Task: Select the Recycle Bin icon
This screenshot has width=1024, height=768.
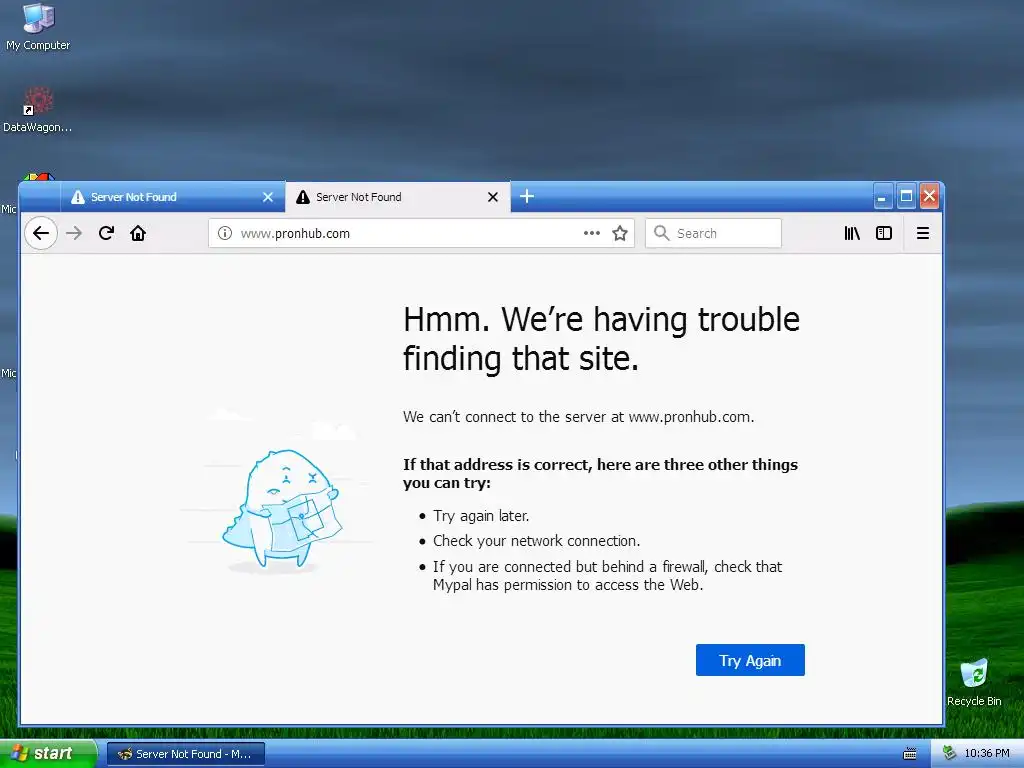Action: (x=974, y=682)
